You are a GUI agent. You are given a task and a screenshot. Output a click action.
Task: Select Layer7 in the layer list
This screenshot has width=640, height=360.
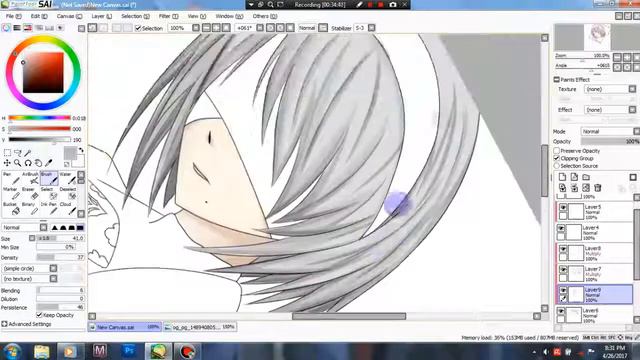click(595, 273)
